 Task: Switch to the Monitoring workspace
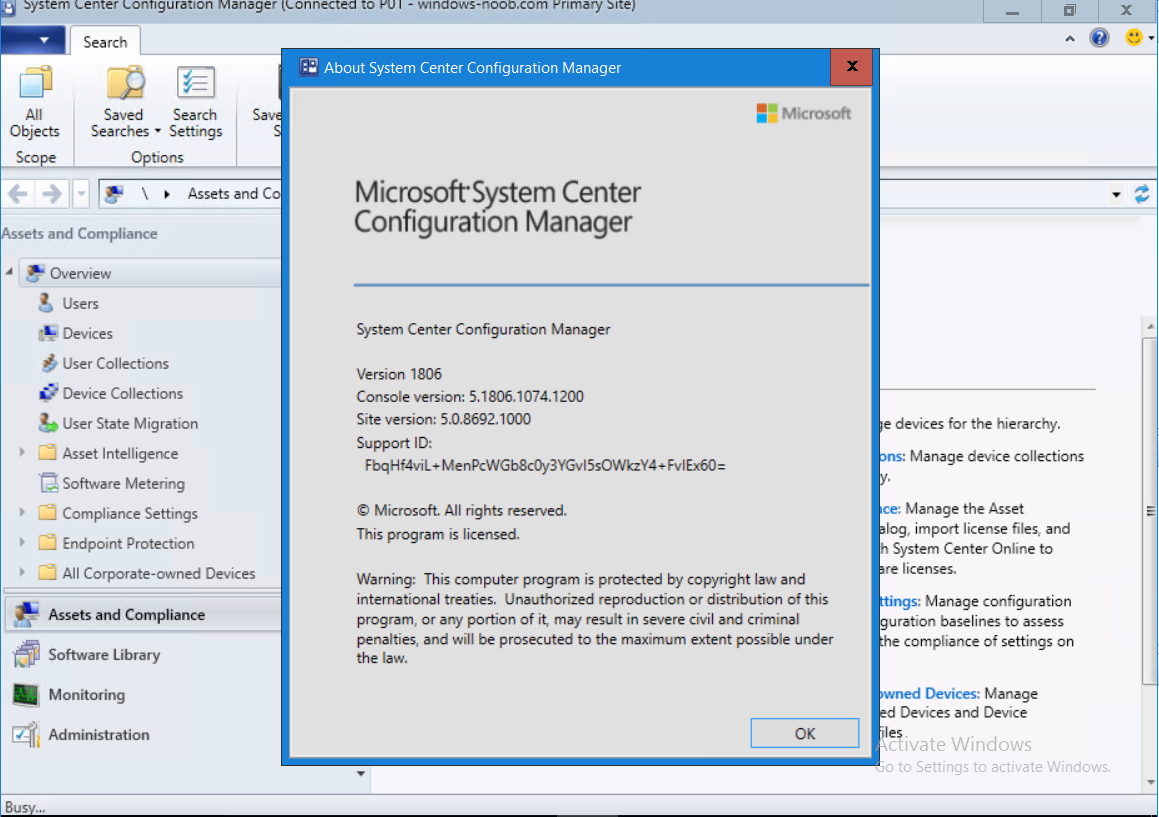coord(143,694)
